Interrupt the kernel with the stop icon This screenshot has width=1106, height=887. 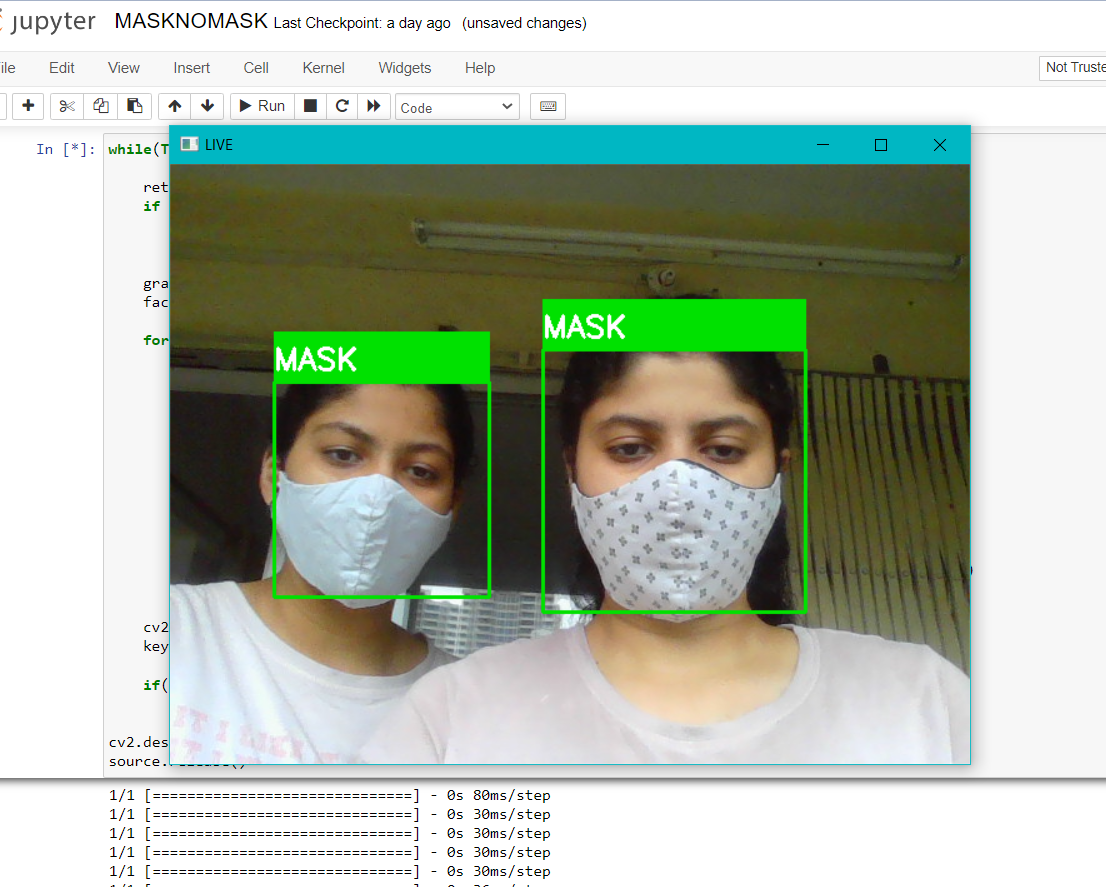311,105
